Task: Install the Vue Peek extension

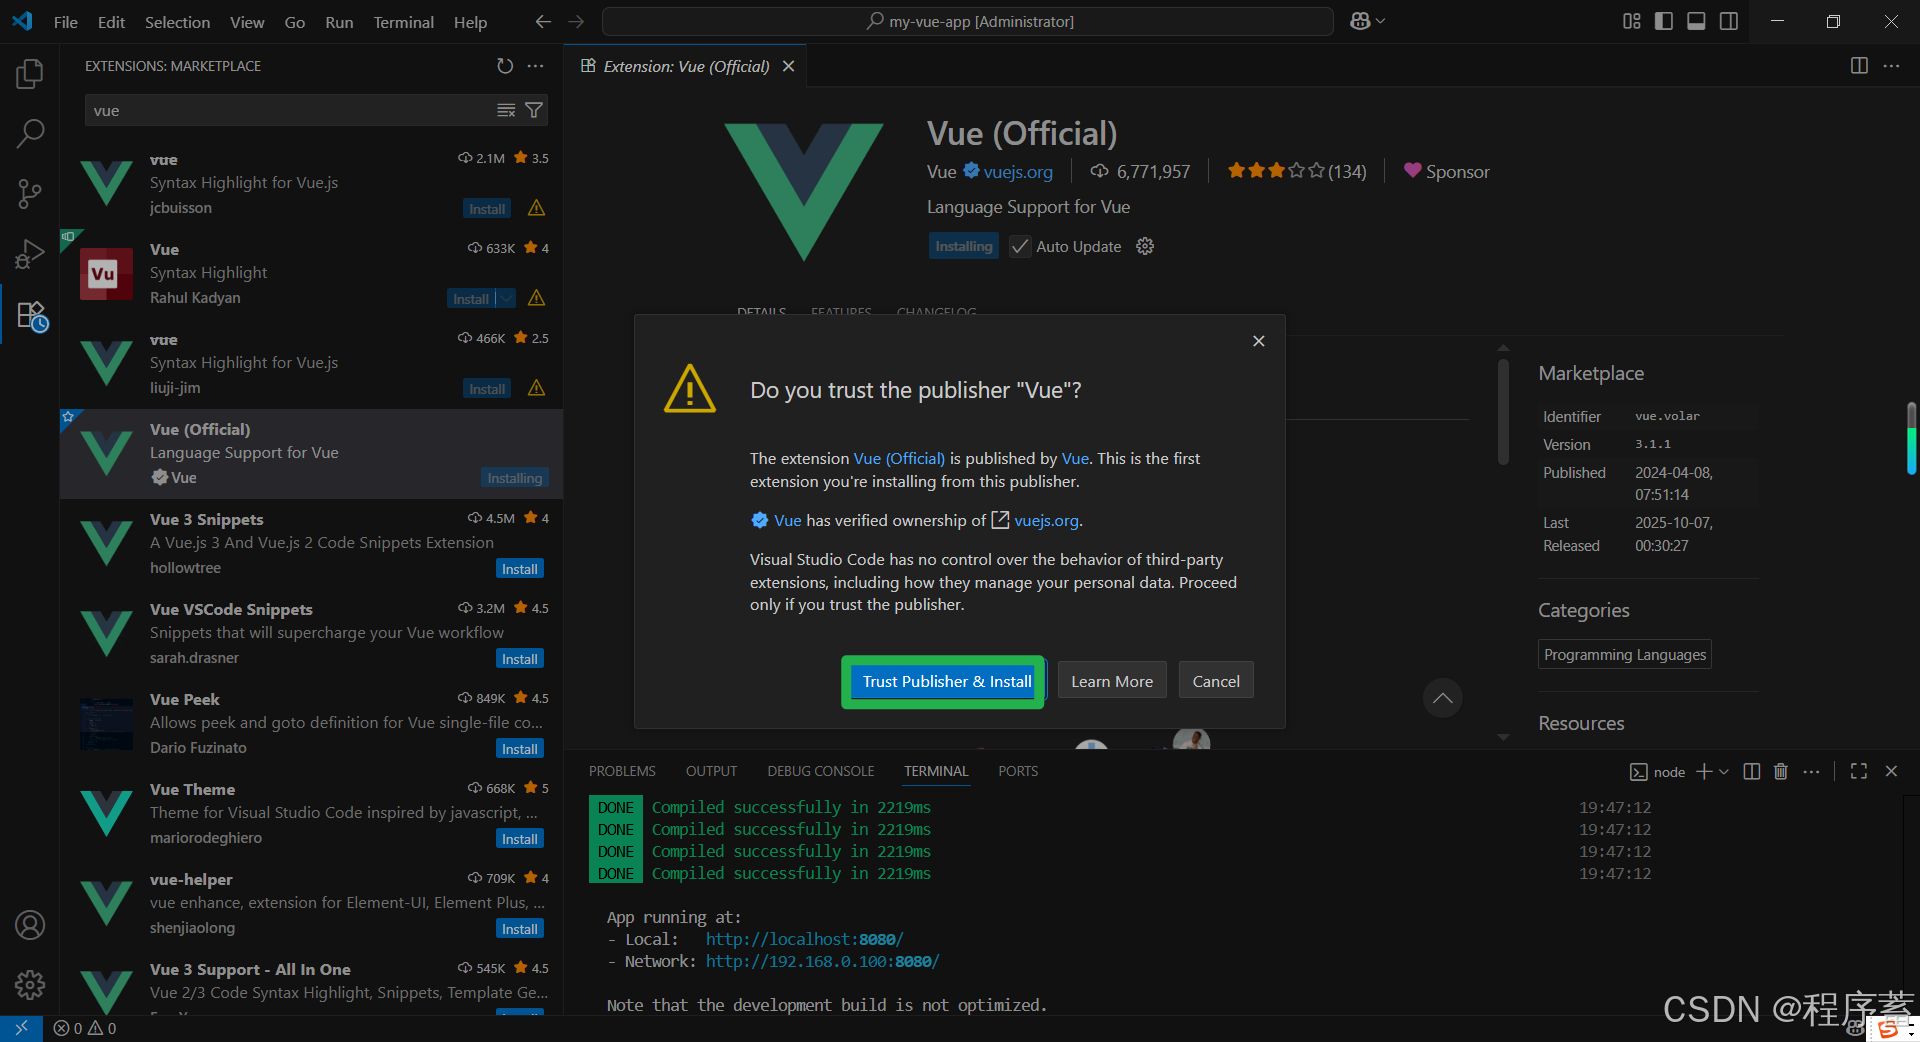Action: coord(520,748)
